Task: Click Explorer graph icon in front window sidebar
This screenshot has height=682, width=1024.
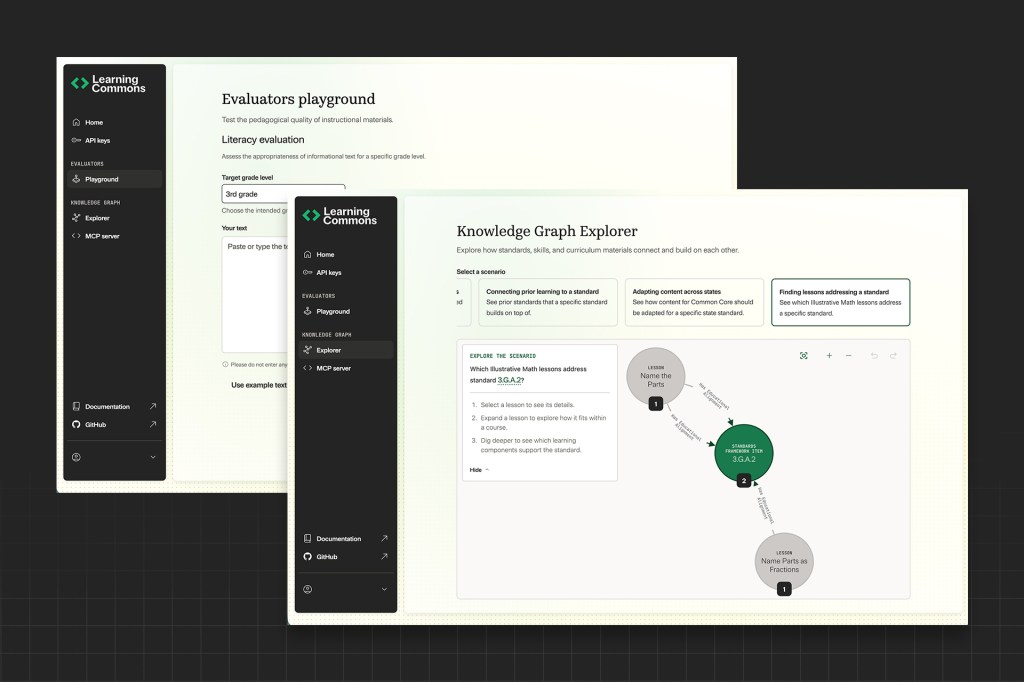Action: pyautogui.click(x=308, y=350)
